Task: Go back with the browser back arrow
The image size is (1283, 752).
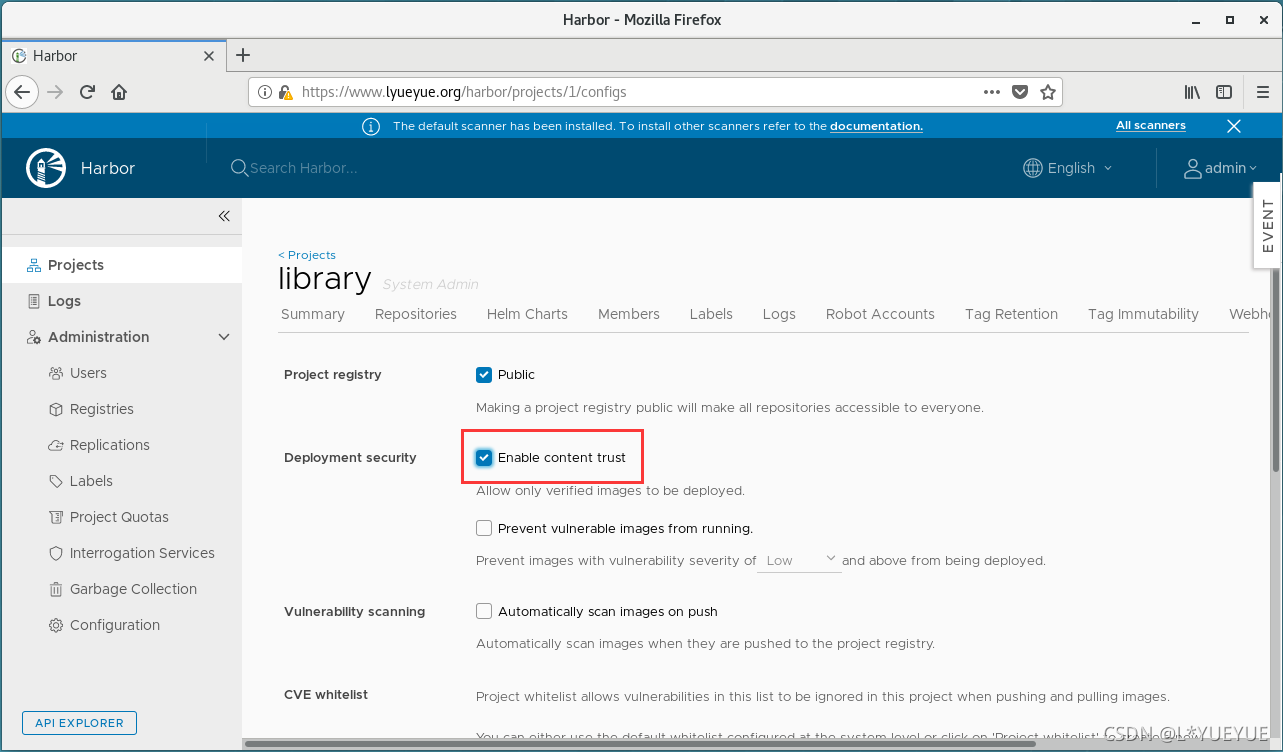Action: coord(22,92)
